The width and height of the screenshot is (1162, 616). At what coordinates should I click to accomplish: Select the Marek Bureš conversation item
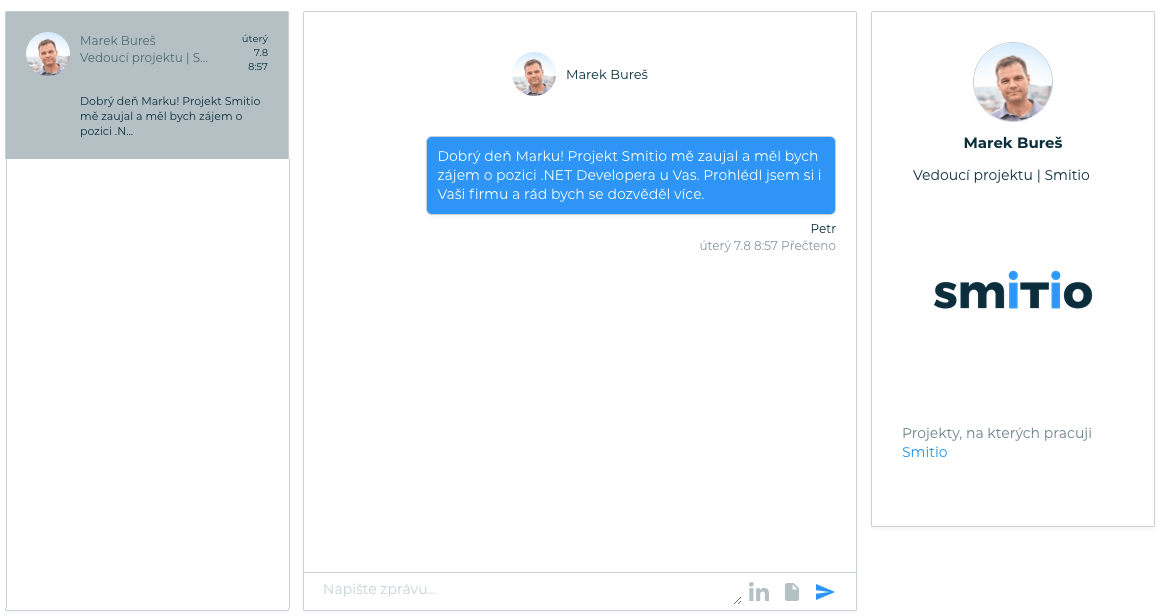(x=147, y=85)
